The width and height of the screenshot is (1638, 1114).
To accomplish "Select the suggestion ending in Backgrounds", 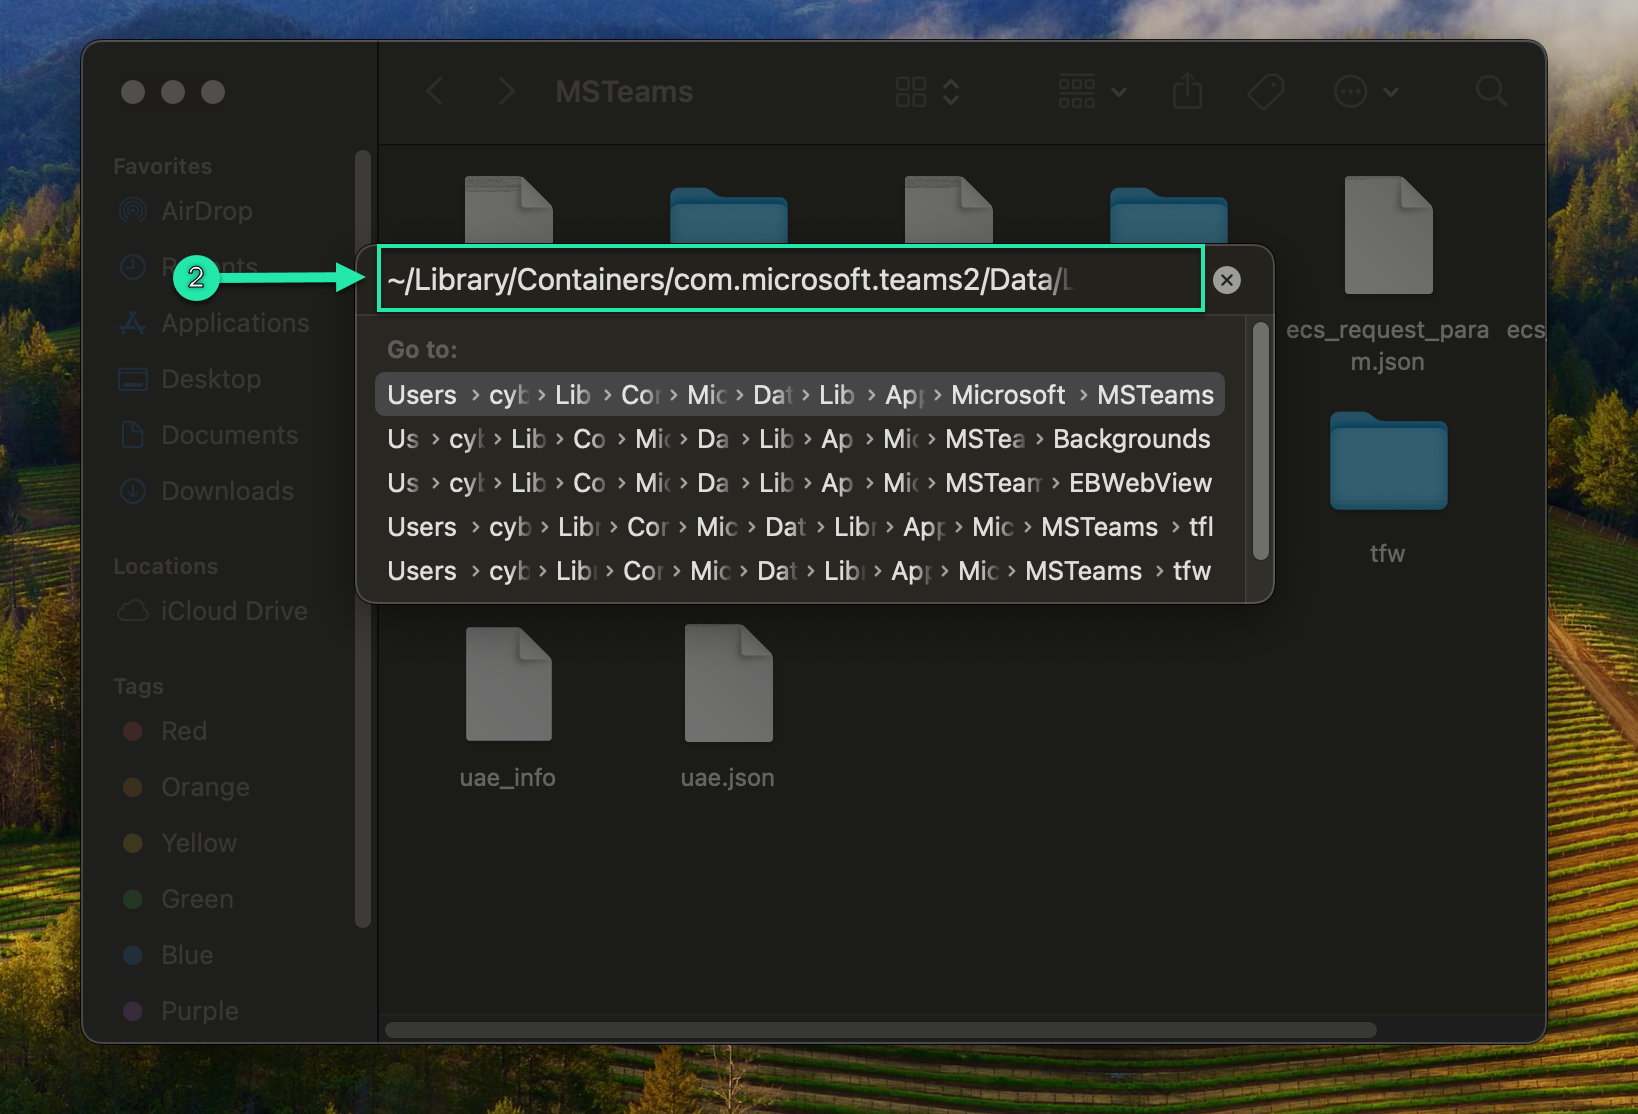I will point(800,439).
